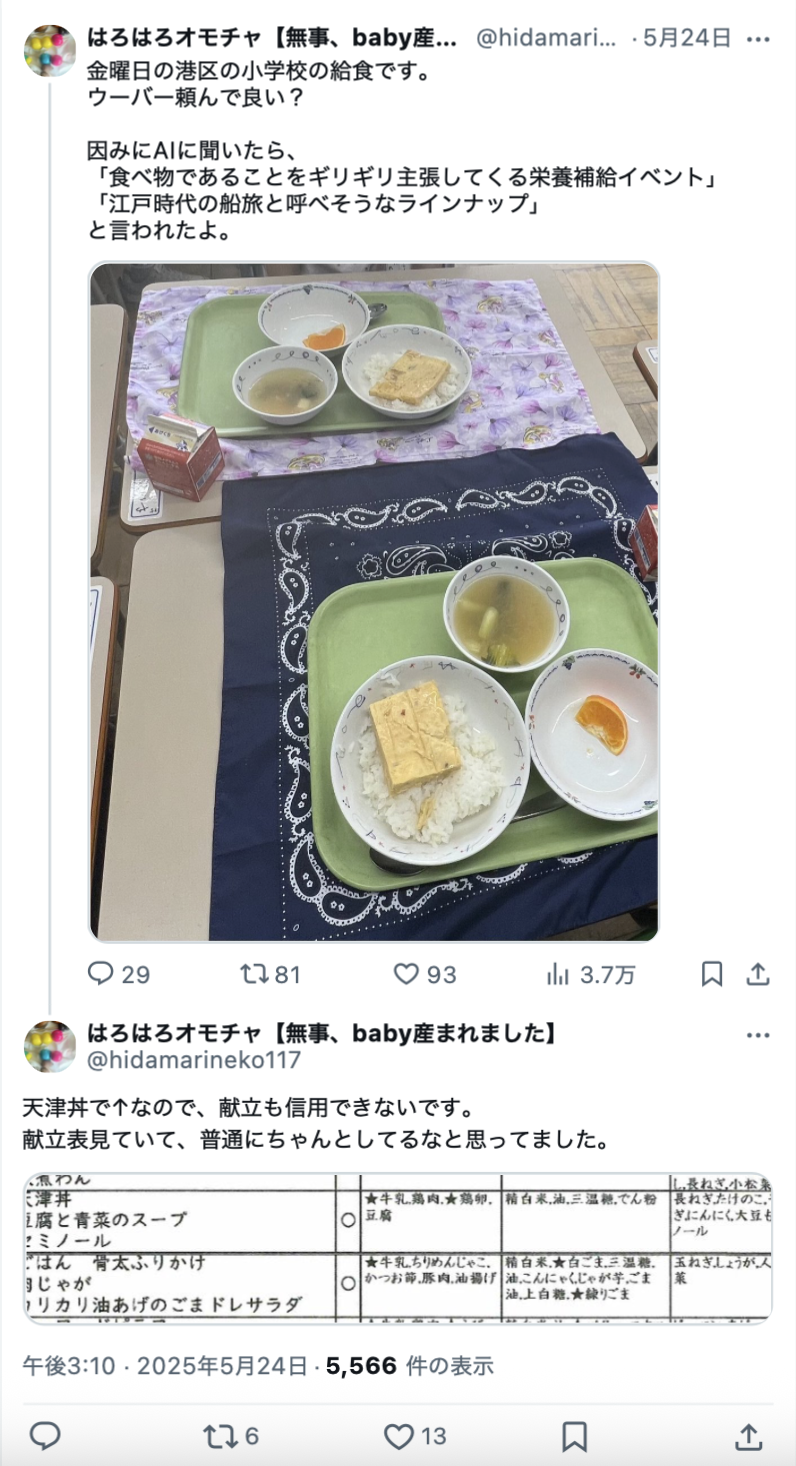Click the 5月24日 date link

688,38
